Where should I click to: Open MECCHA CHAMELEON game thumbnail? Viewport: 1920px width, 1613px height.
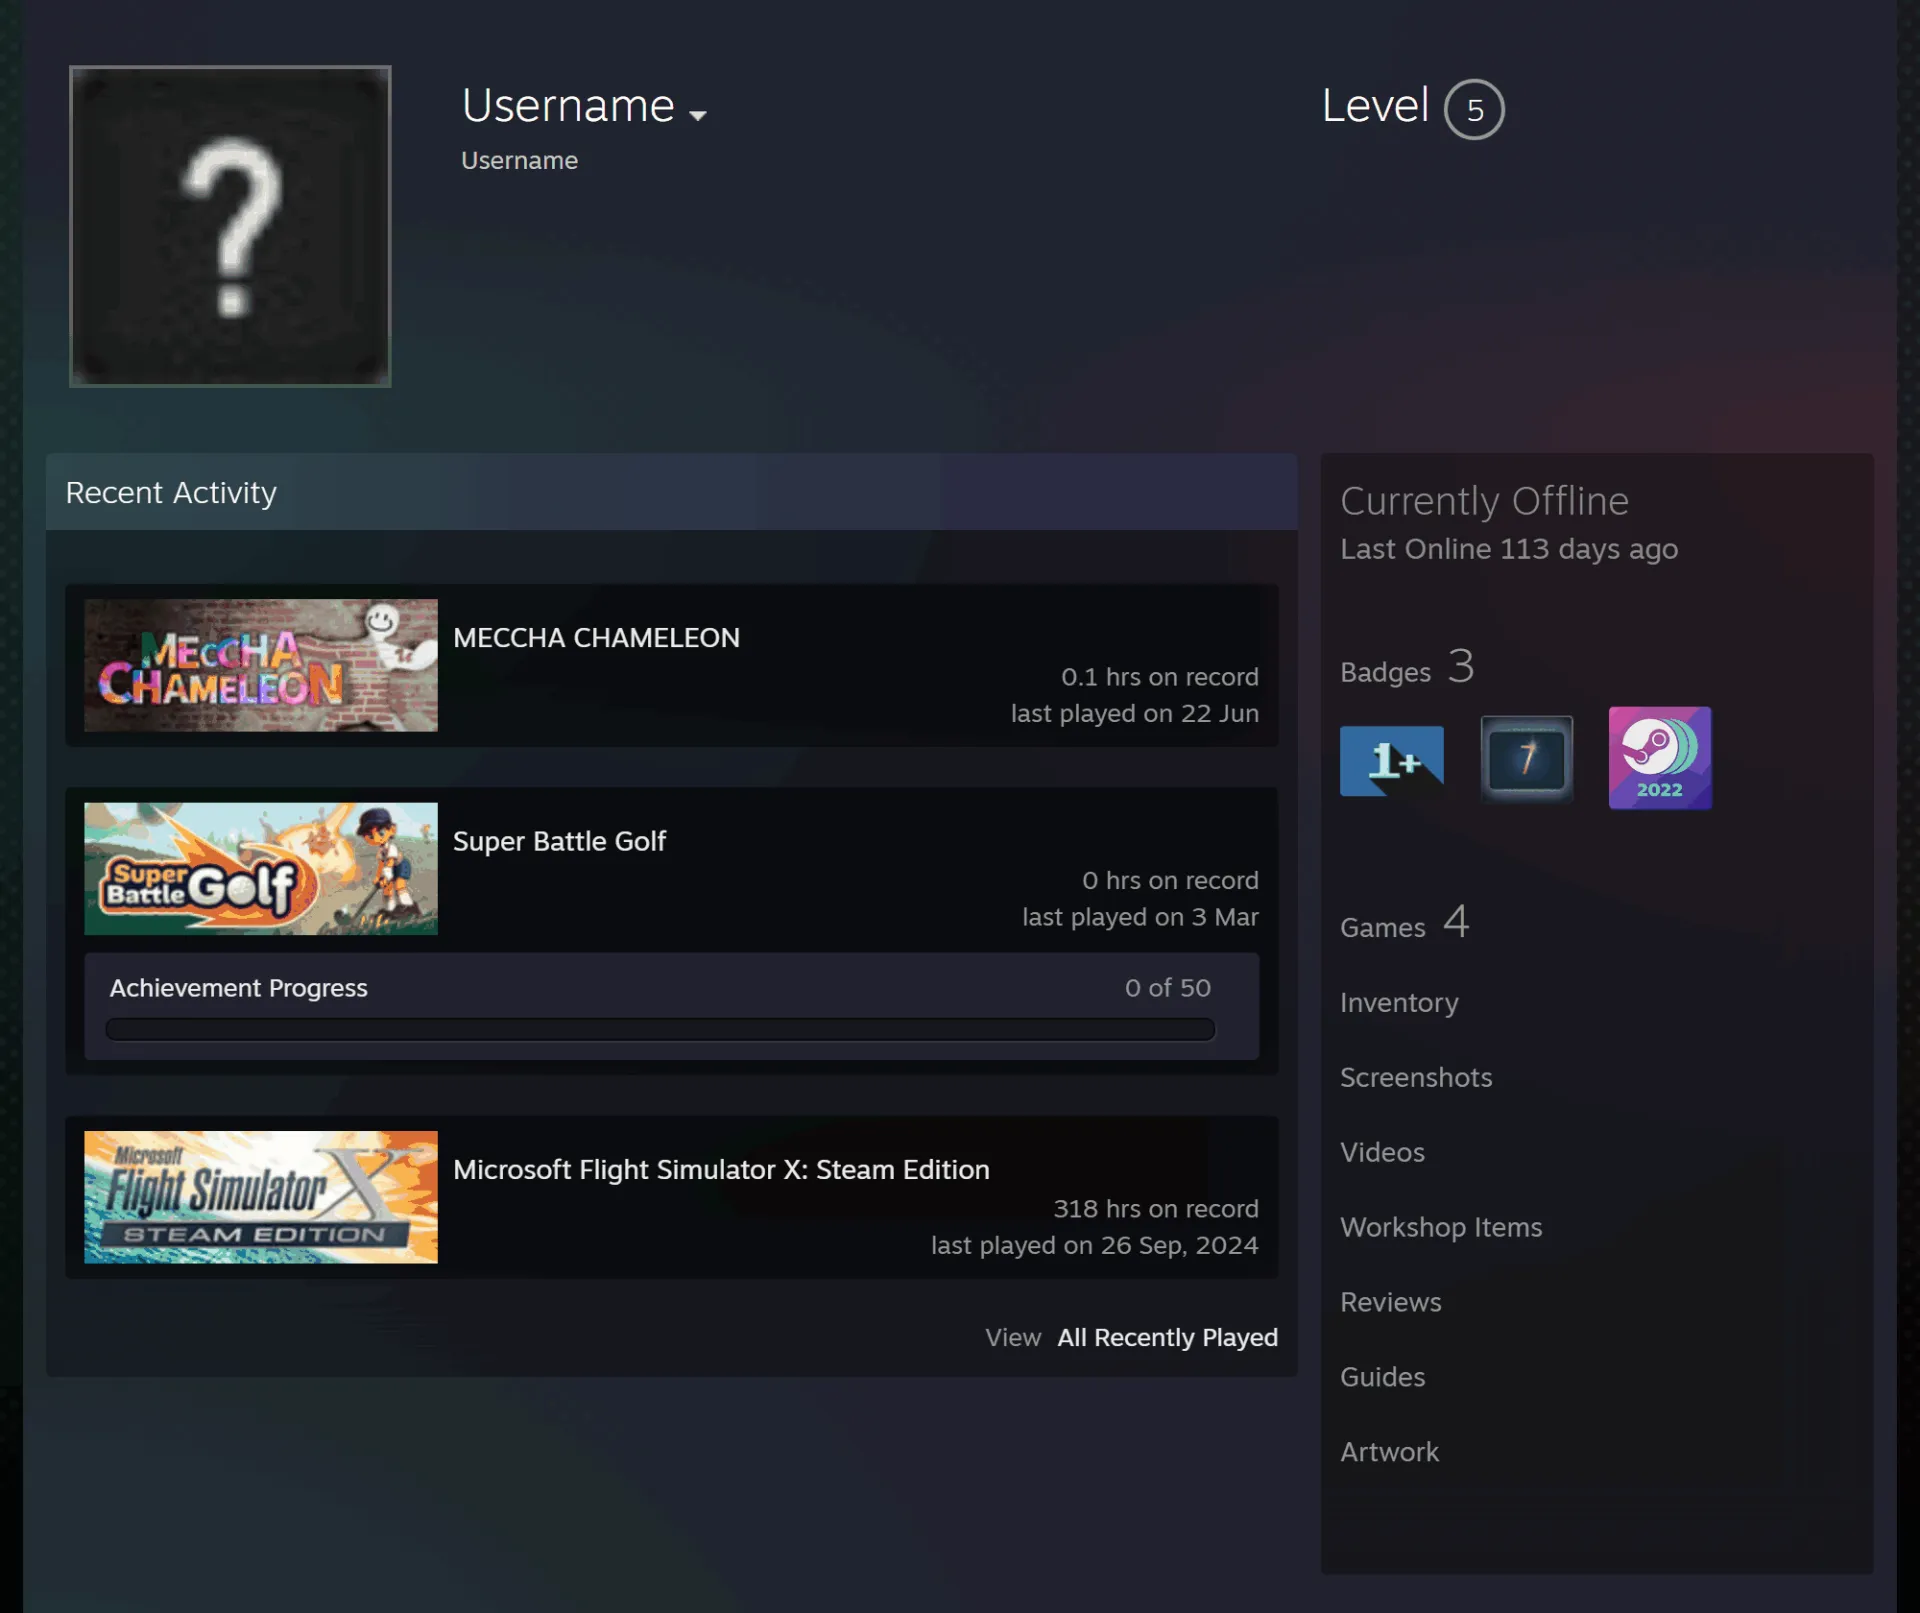(x=261, y=665)
